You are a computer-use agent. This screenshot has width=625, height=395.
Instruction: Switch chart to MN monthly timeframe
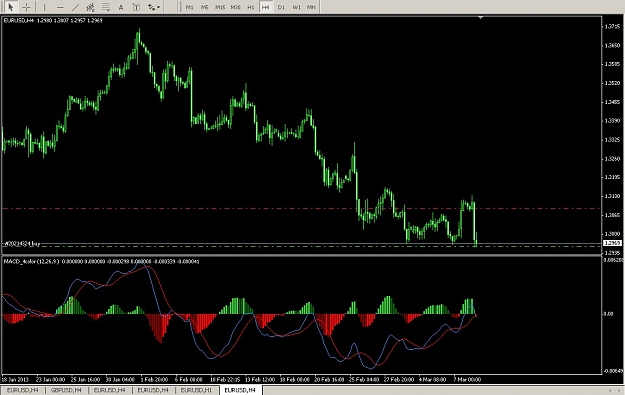point(311,7)
